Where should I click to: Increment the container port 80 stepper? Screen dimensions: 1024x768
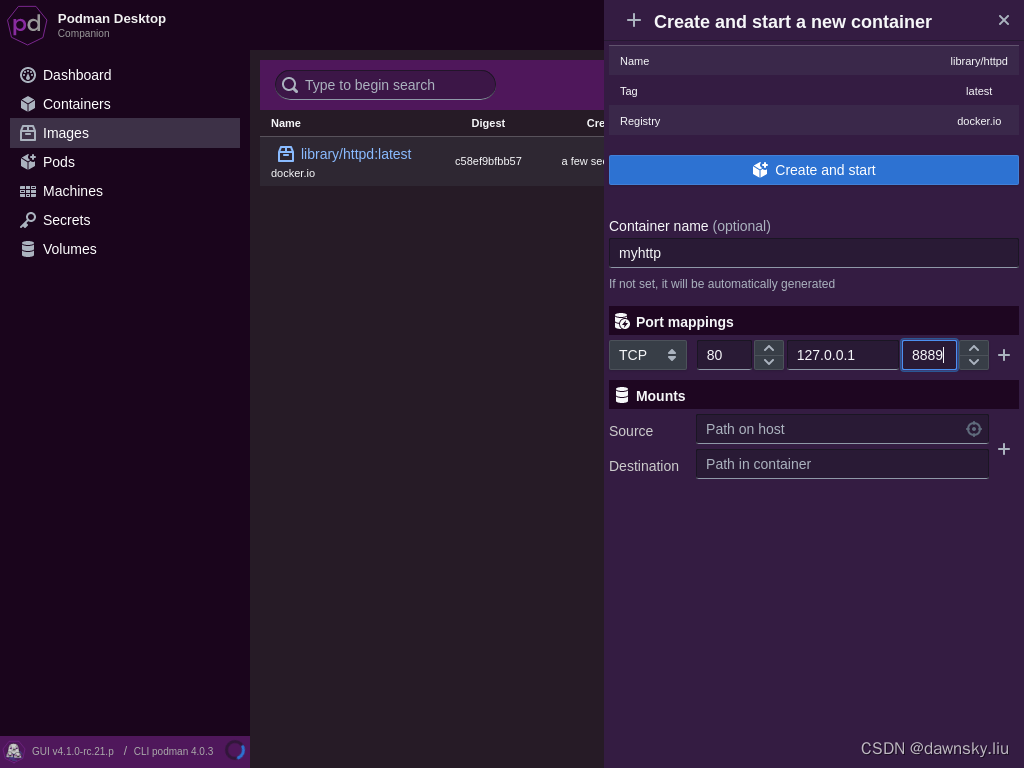(769, 348)
